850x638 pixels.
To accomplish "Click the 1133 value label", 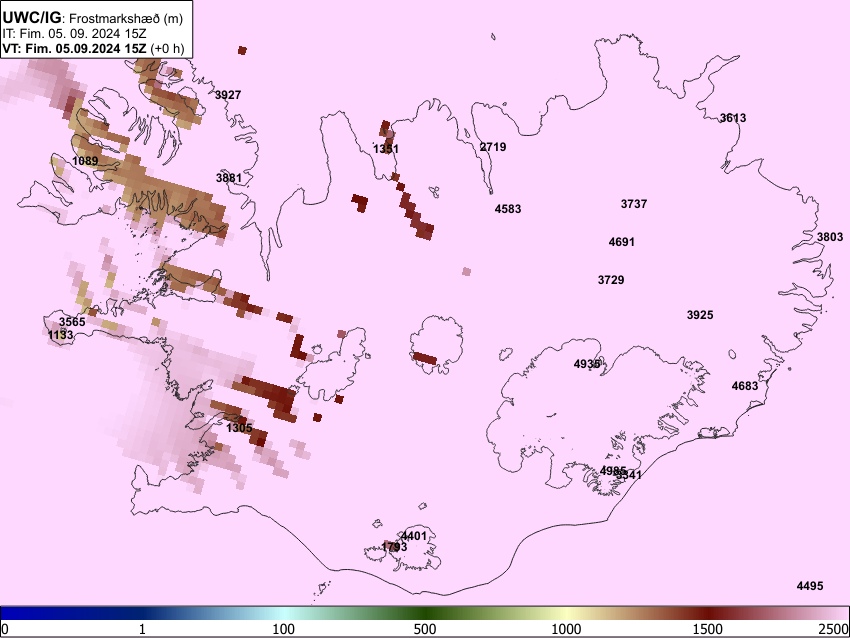I will coord(60,336).
